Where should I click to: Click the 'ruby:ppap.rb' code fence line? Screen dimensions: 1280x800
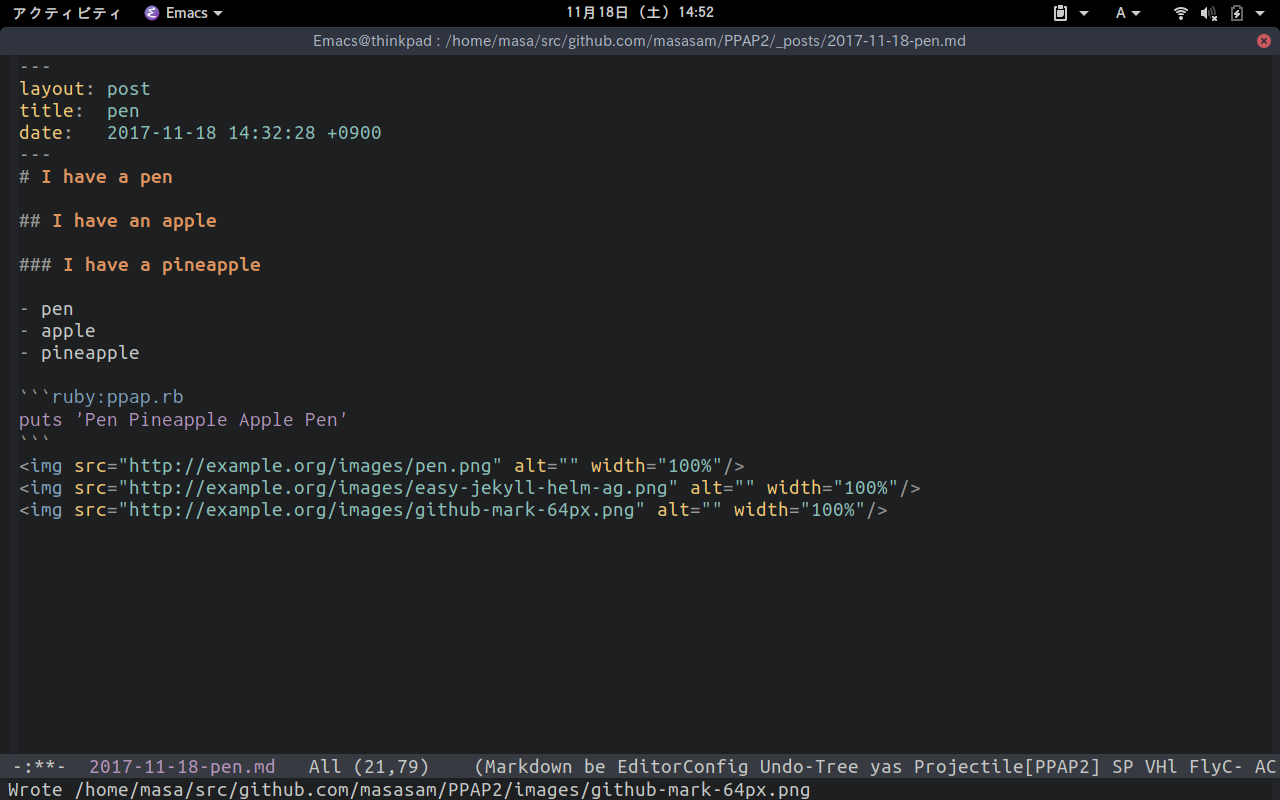101,397
